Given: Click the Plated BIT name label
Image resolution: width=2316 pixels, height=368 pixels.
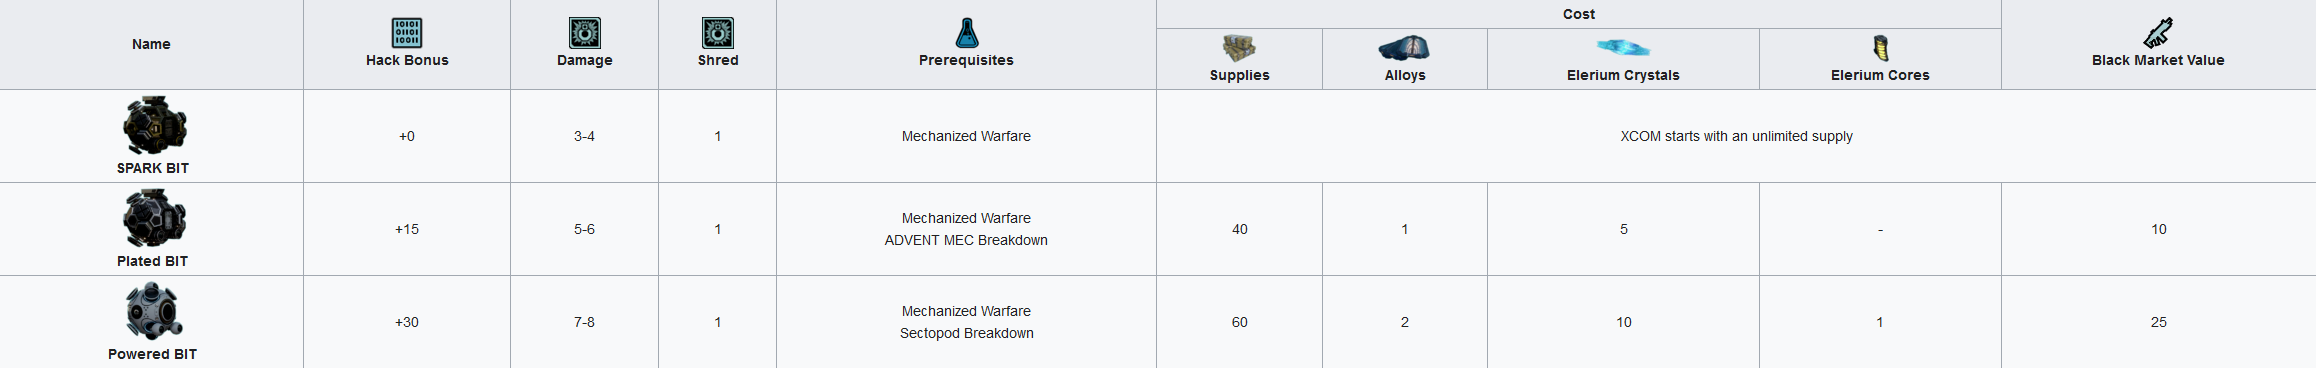Looking at the screenshot, I should pyautogui.click(x=152, y=261).
